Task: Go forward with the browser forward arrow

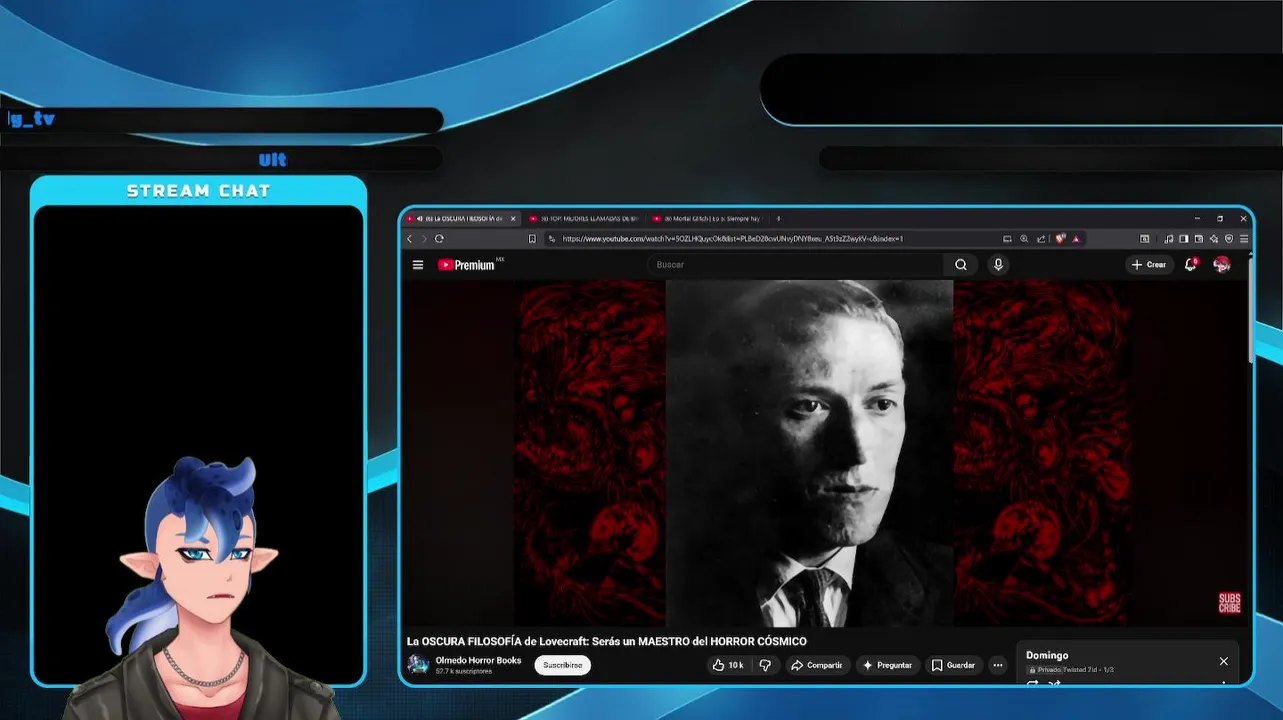Action: point(424,239)
